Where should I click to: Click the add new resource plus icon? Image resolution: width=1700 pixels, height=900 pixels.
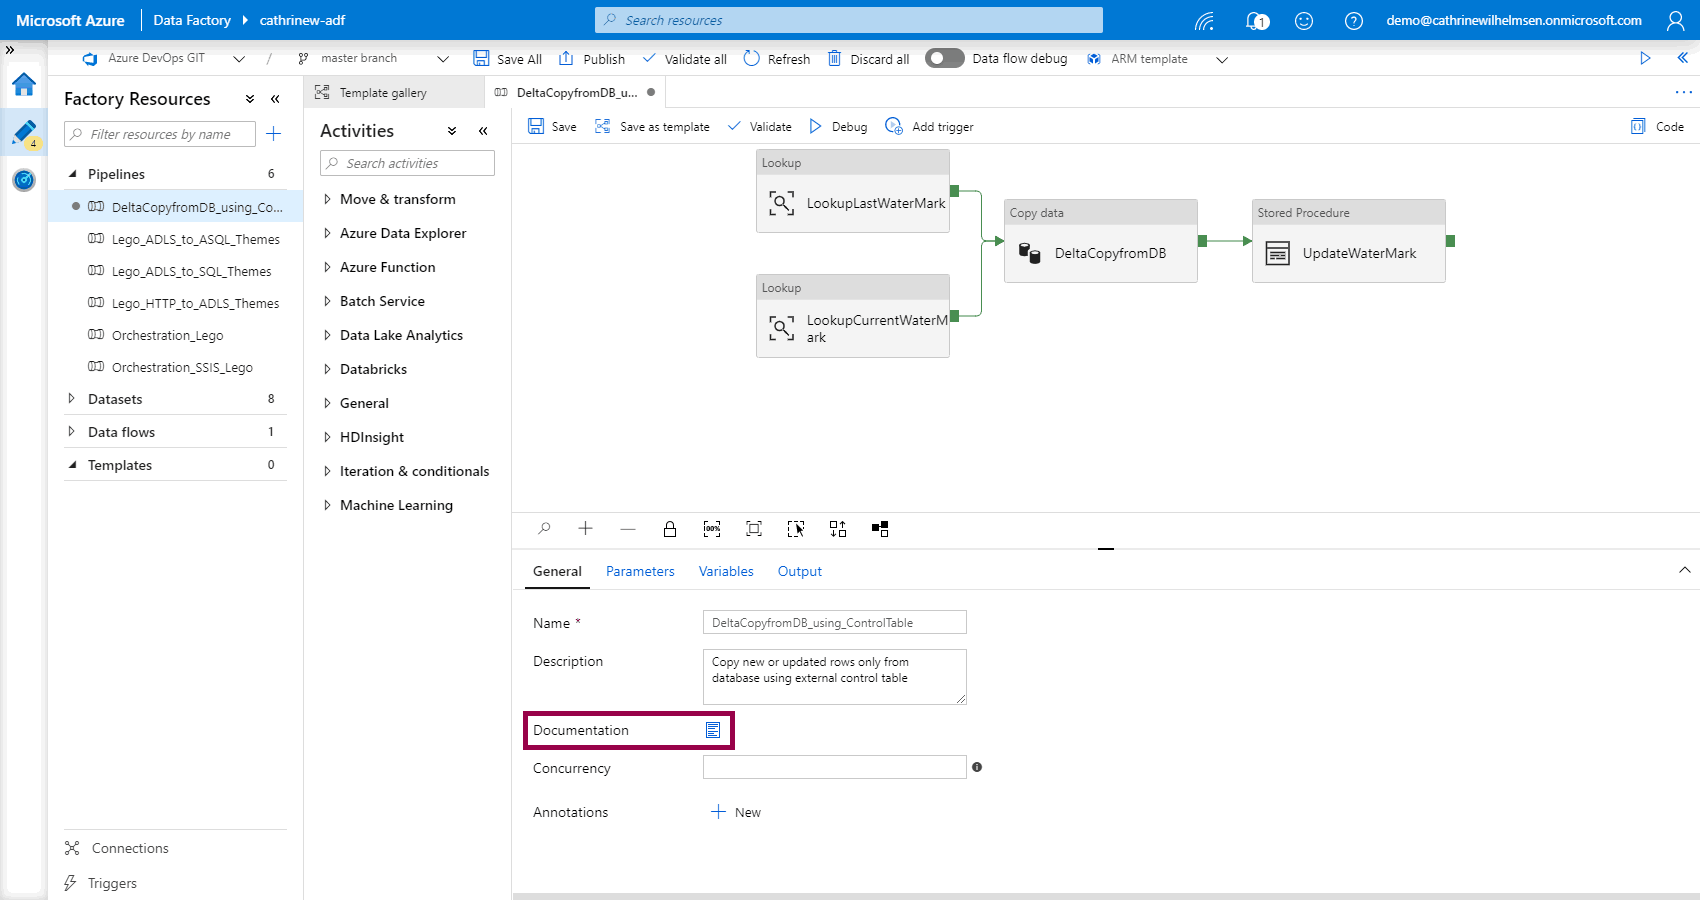[274, 134]
